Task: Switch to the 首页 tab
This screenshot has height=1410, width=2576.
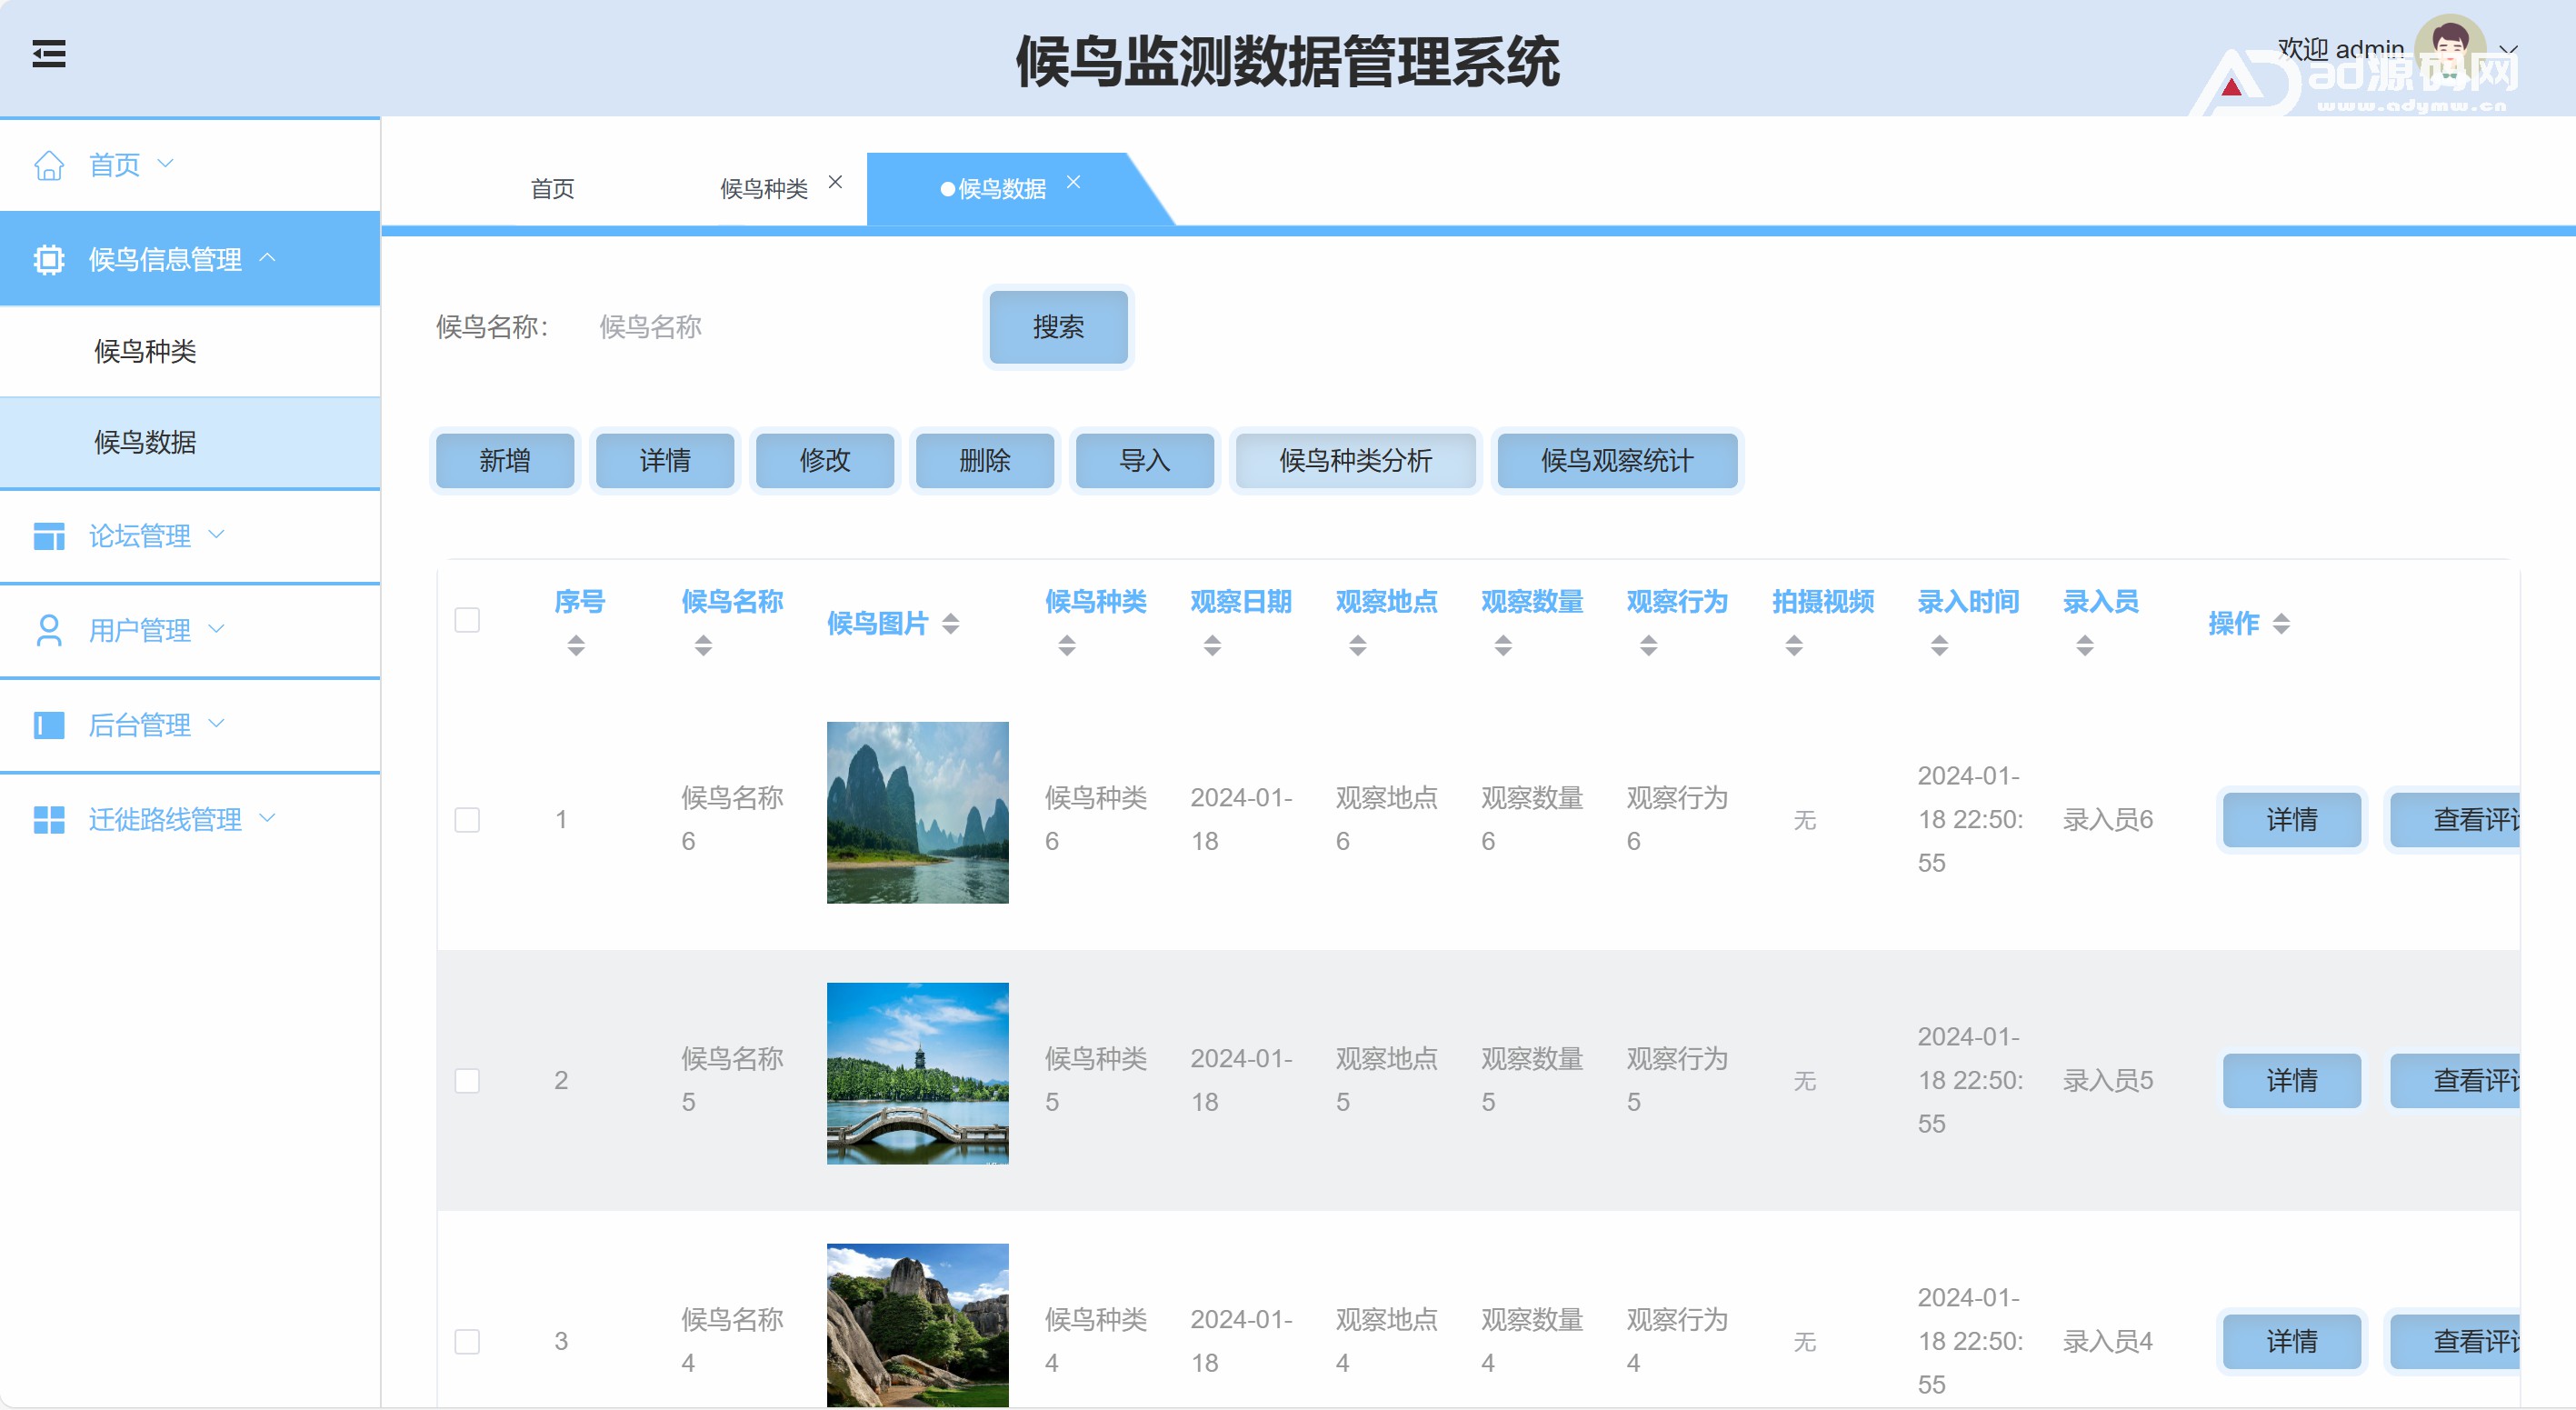Action: coord(552,189)
